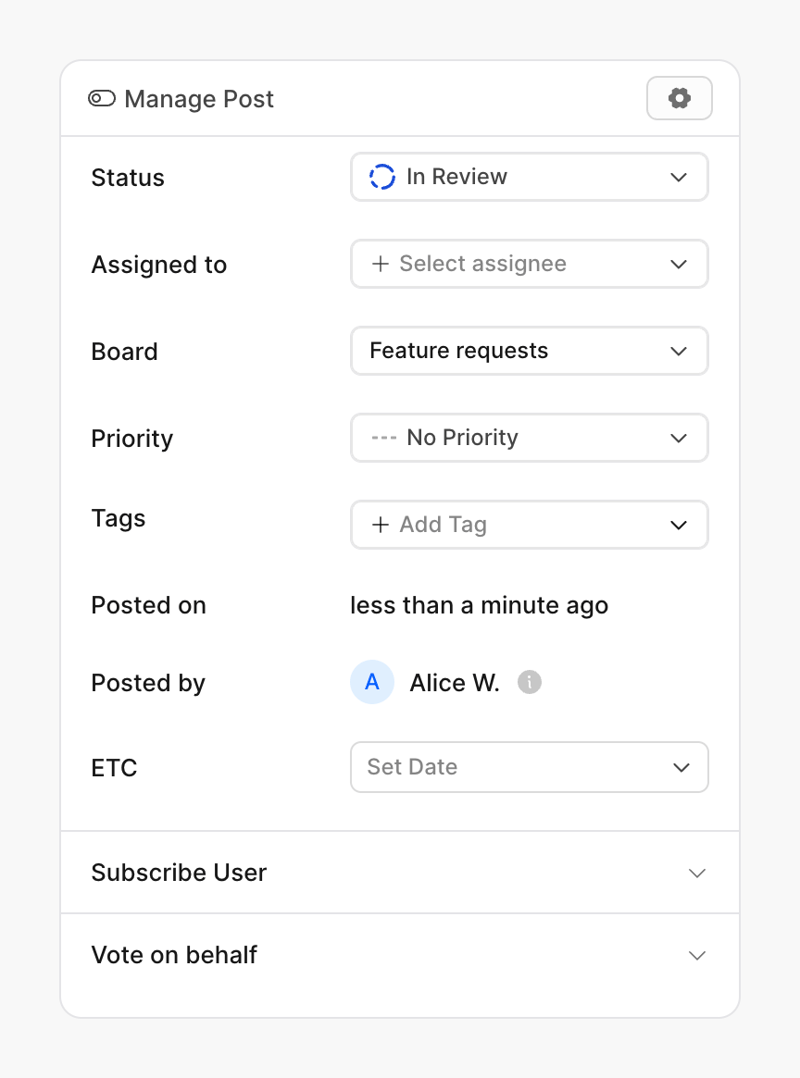Click Alice W.'s avatar badge
800x1078 pixels.
point(372,682)
